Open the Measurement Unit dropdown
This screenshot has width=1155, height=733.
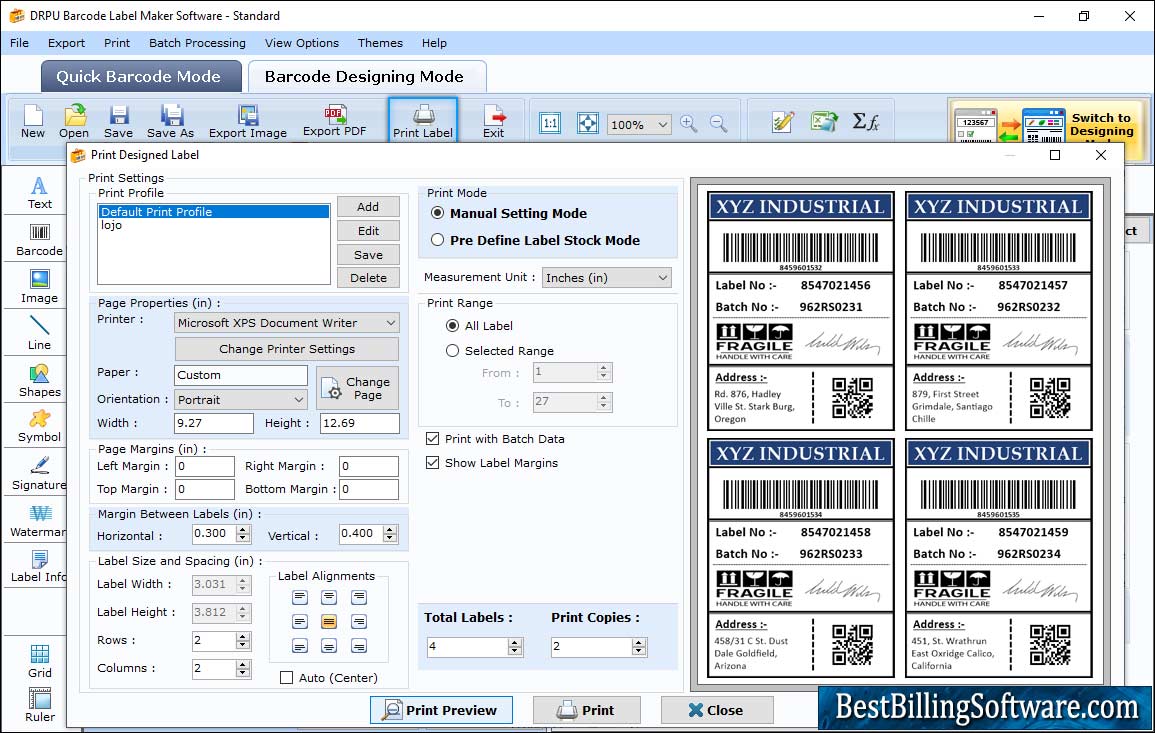606,278
